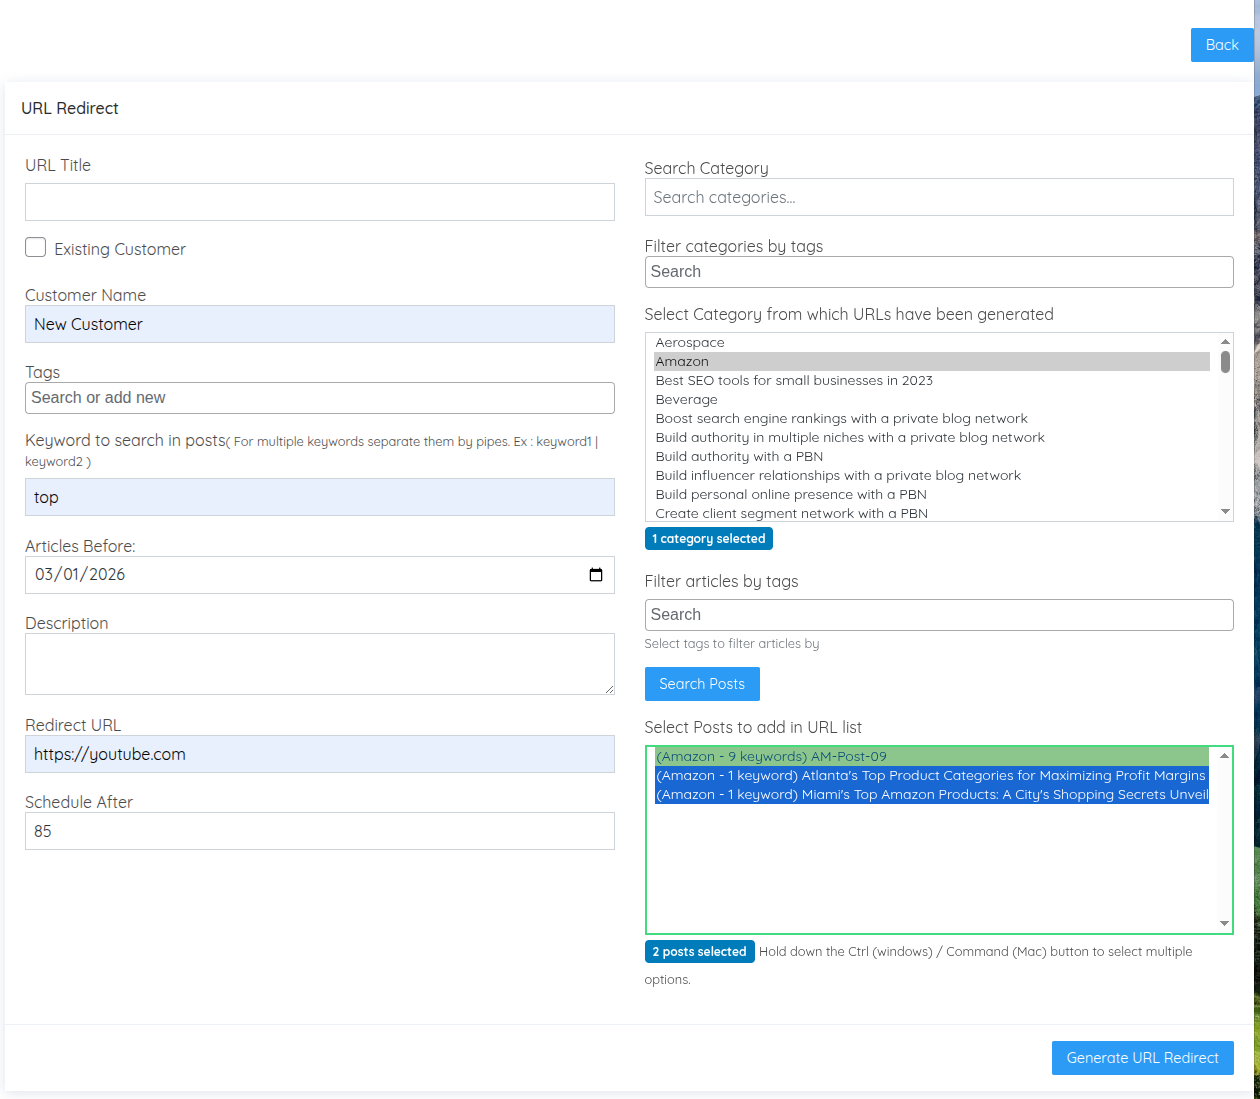Click the posts list scroll-down arrow
Image resolution: width=1260 pixels, height=1099 pixels.
coord(1224,923)
